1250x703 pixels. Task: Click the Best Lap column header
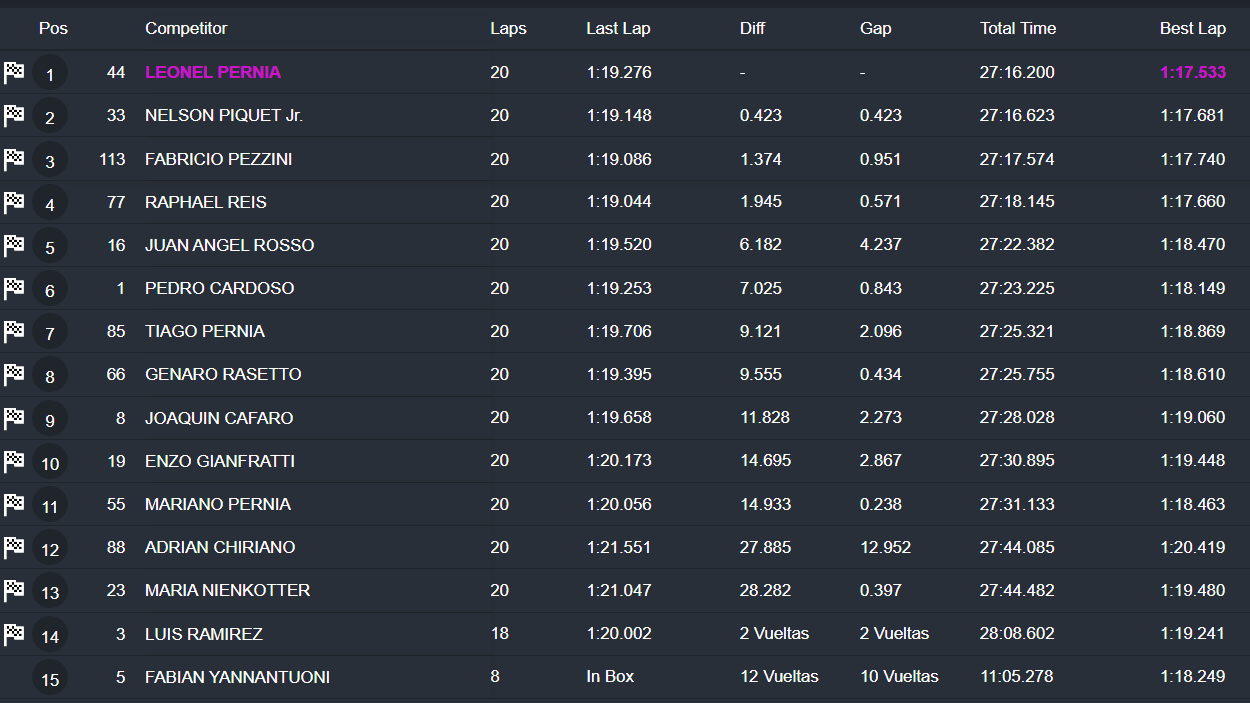click(1192, 28)
